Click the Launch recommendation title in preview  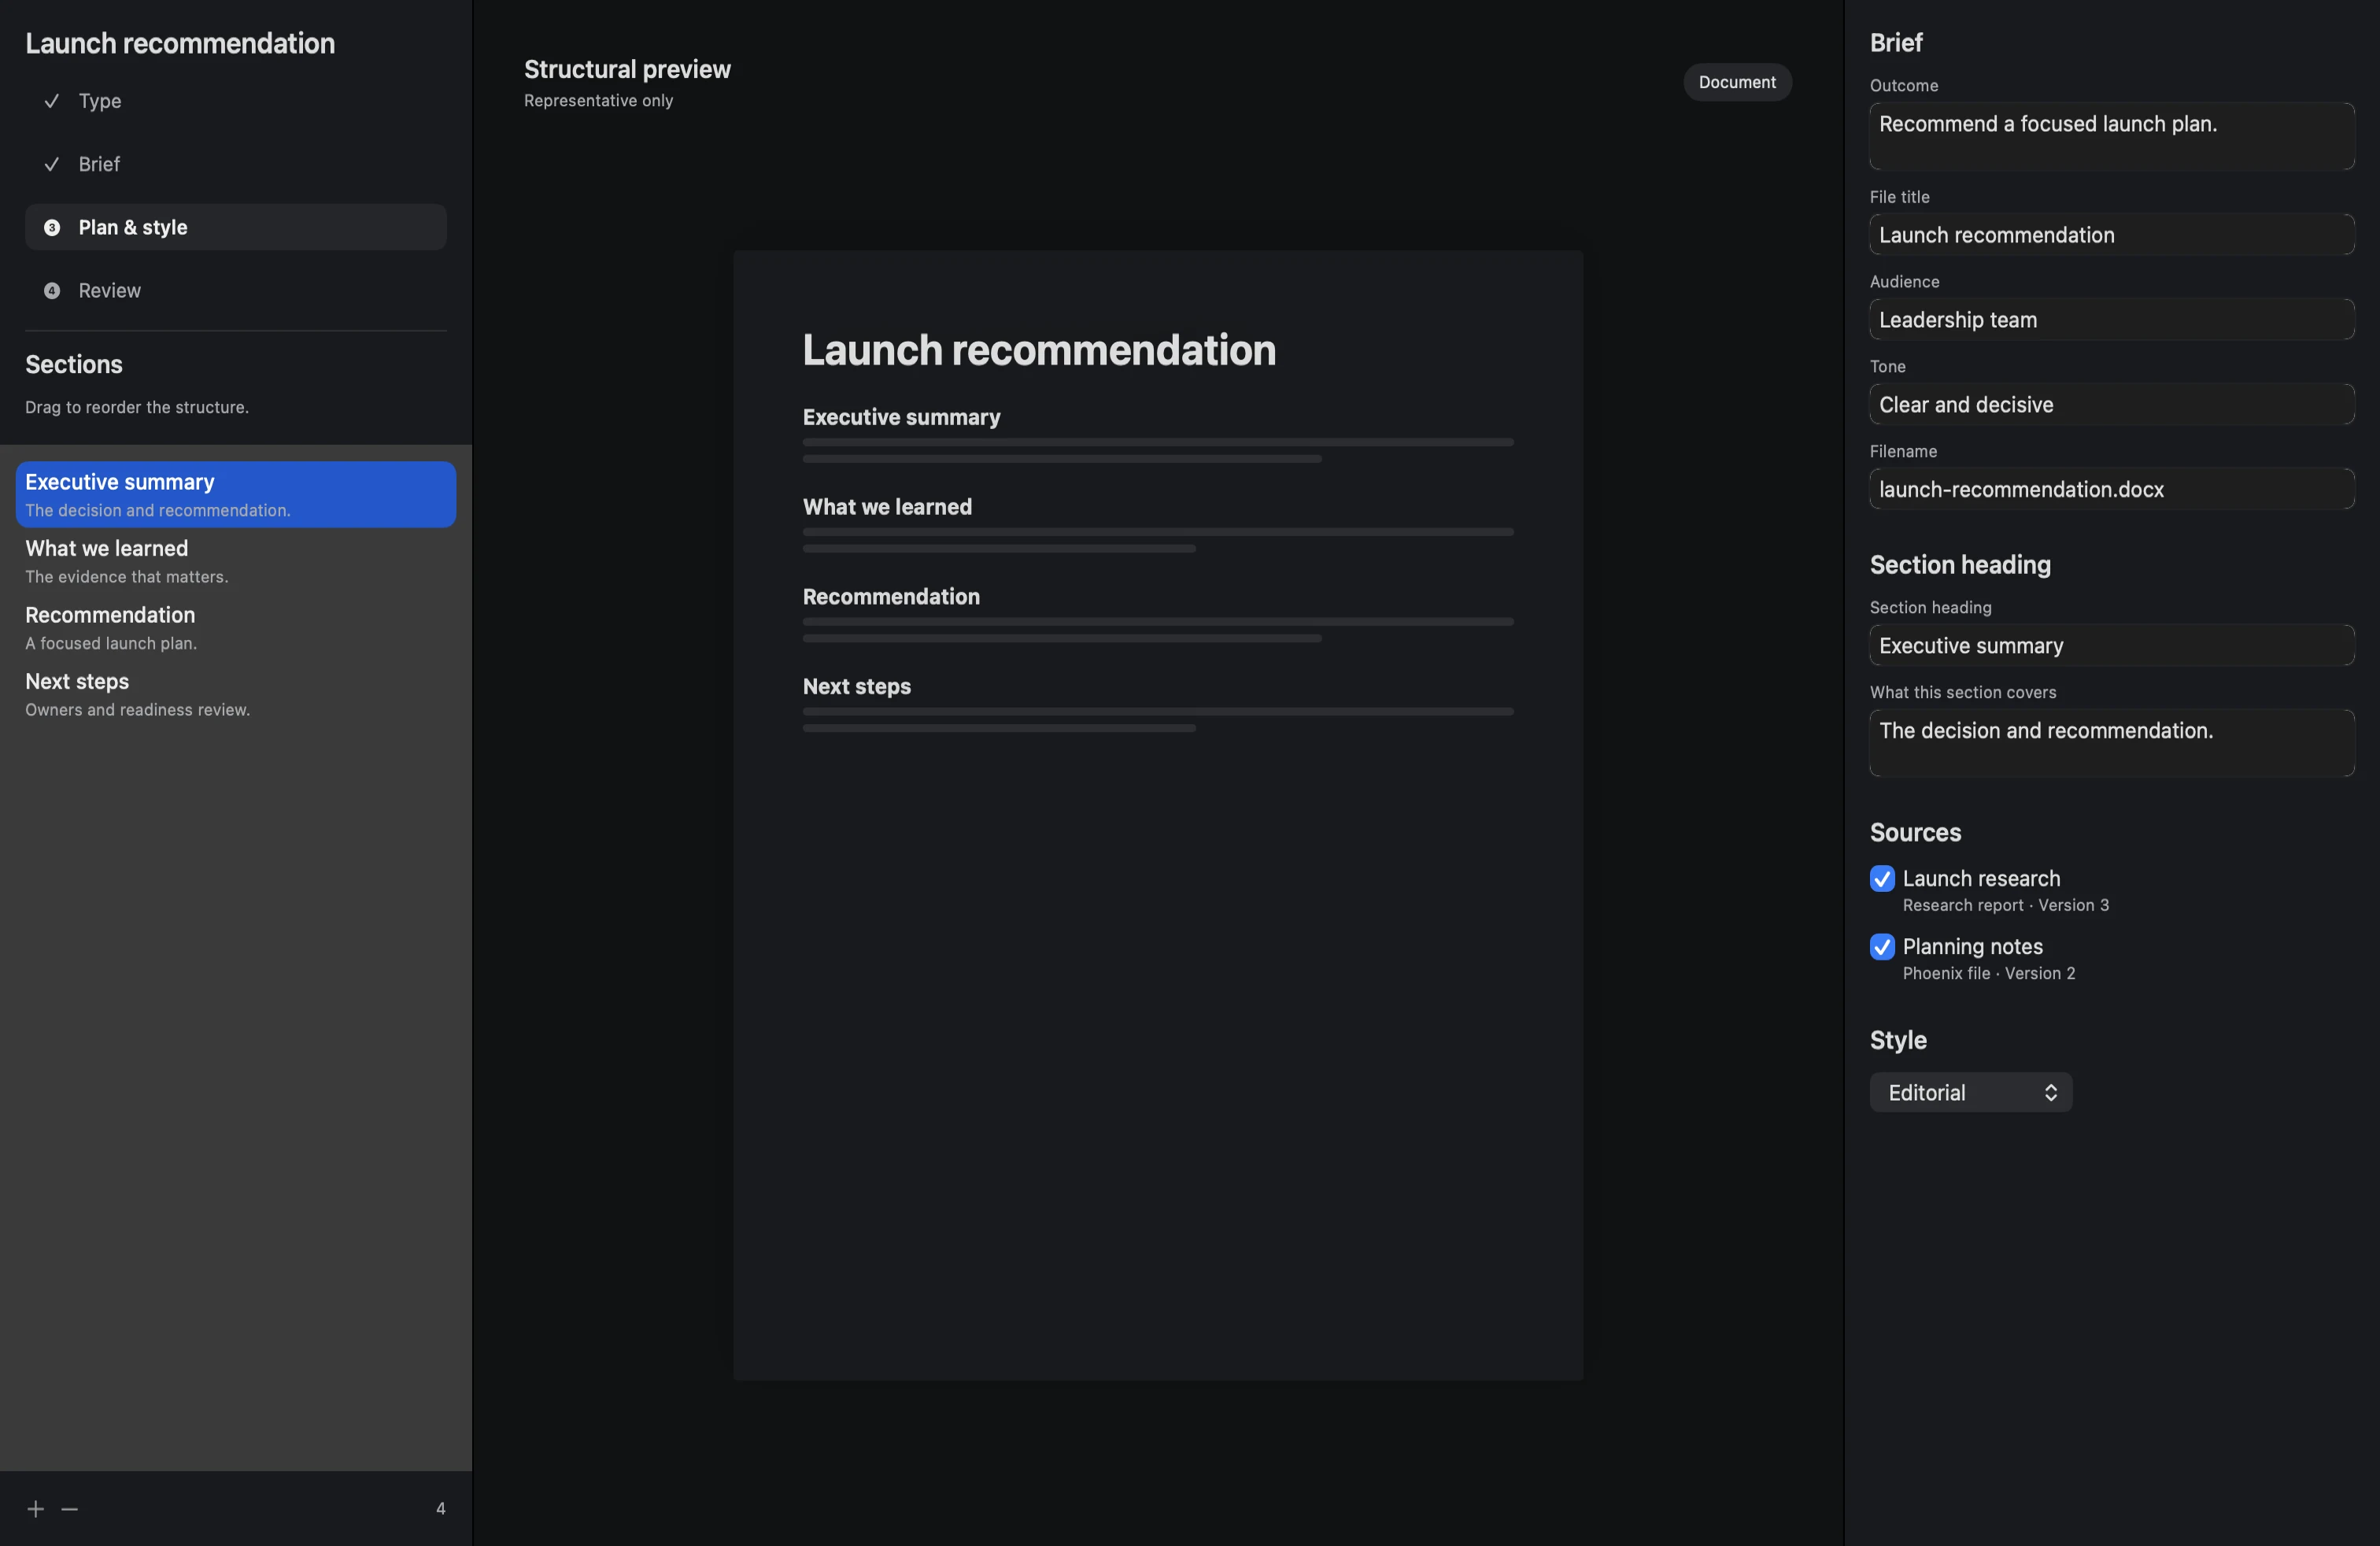[1039, 350]
